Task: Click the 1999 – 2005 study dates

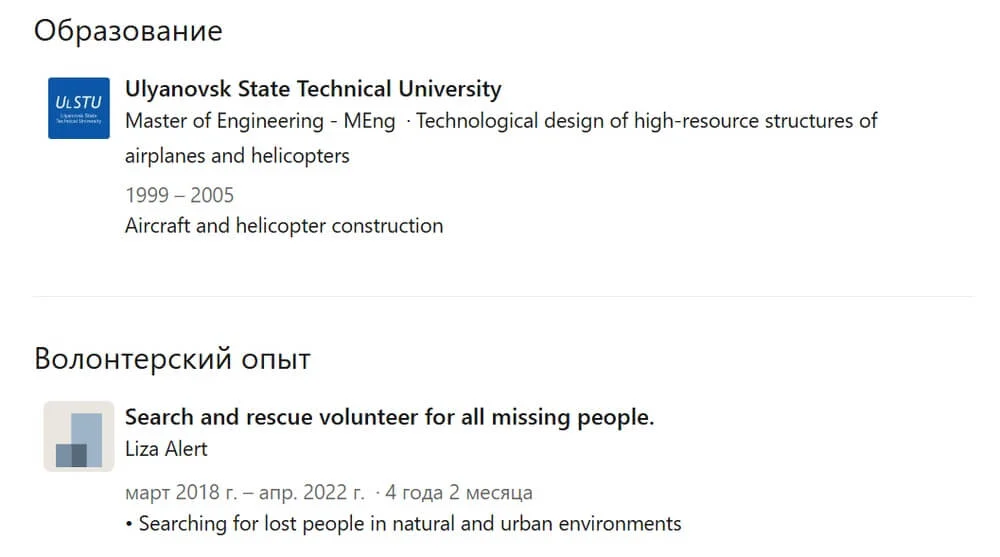Action: [x=179, y=195]
